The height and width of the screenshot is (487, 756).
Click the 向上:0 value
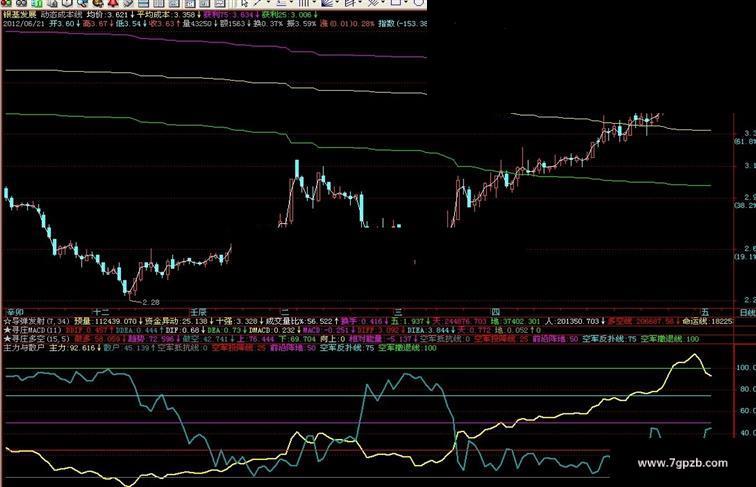pos(334,339)
